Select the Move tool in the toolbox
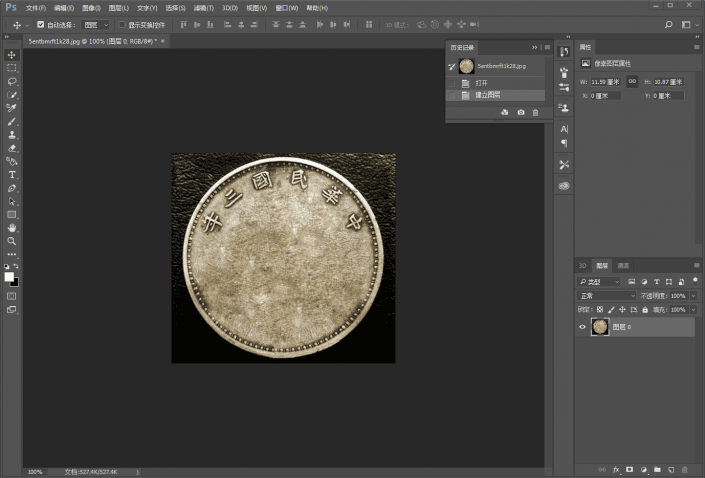705x478 pixels. (x=12, y=55)
